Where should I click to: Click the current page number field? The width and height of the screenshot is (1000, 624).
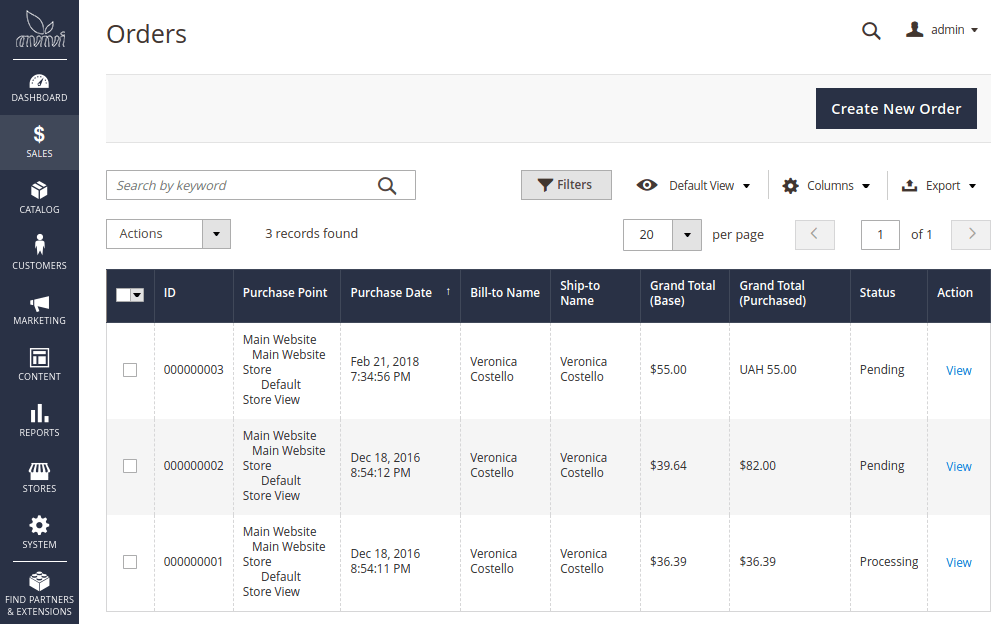coord(880,235)
